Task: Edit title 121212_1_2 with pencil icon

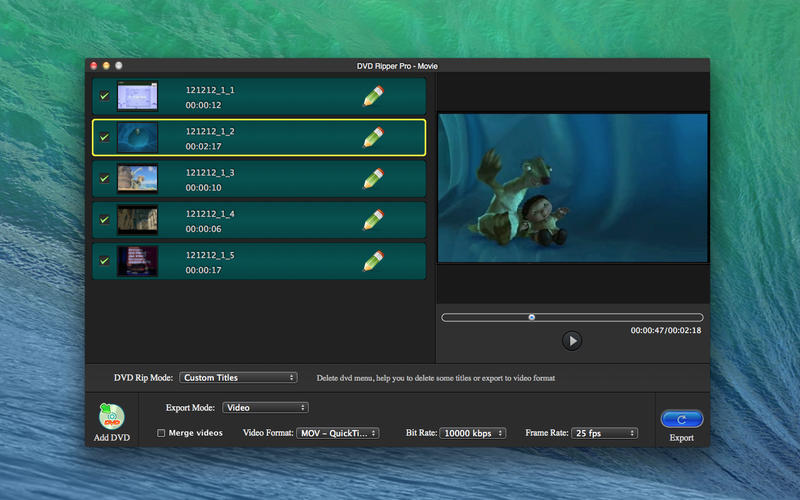Action: click(373, 138)
